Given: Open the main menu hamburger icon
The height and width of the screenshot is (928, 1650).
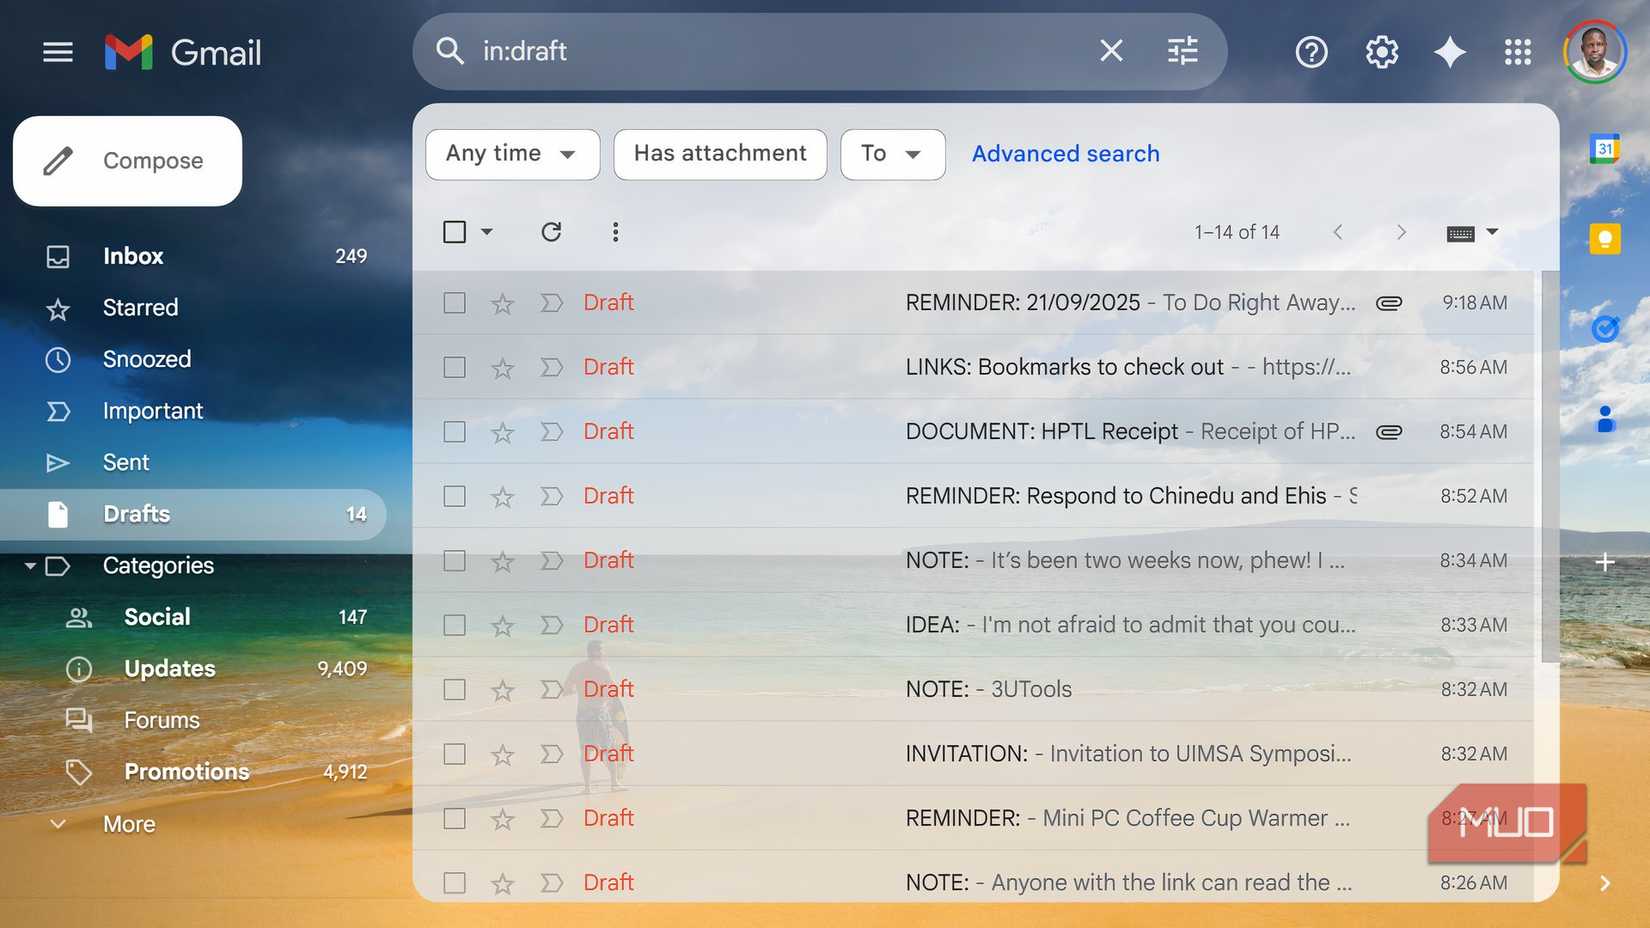Looking at the screenshot, I should pyautogui.click(x=58, y=52).
